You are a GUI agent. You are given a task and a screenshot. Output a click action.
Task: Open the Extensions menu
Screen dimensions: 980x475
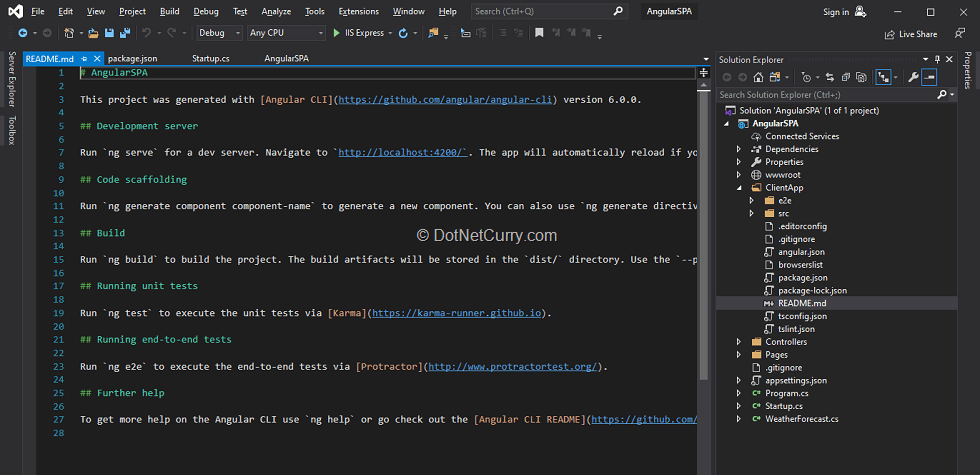click(359, 11)
